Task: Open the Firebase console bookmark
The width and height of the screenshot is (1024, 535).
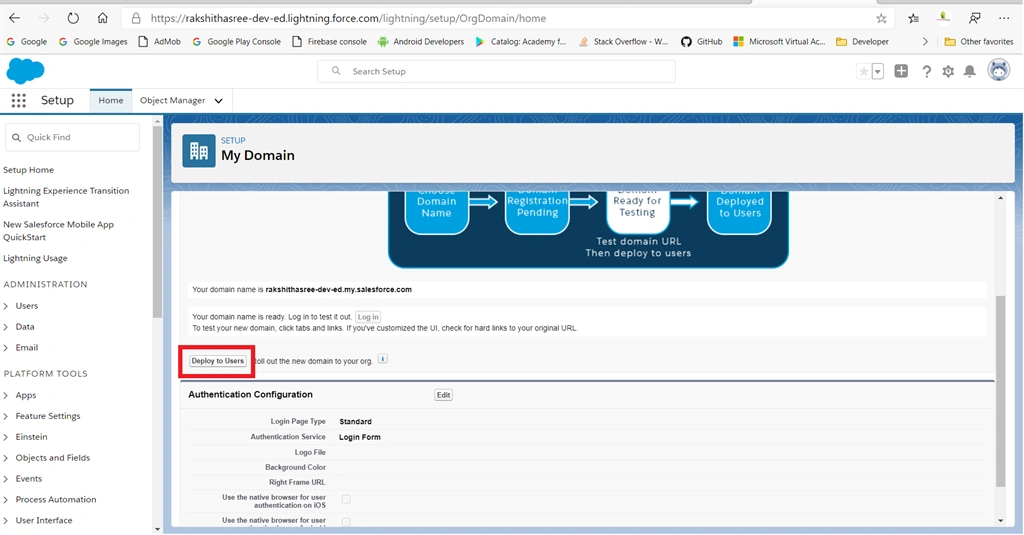Action: pyautogui.click(x=329, y=41)
